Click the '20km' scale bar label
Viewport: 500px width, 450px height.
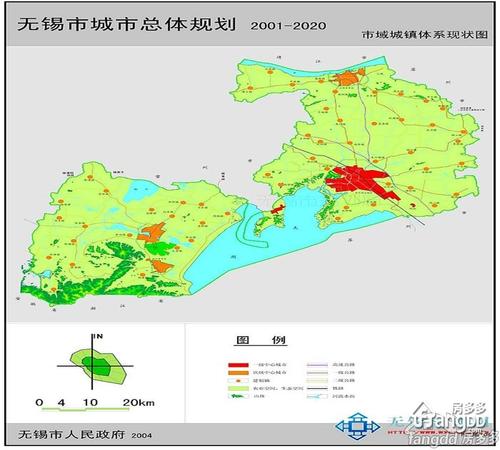139,403
